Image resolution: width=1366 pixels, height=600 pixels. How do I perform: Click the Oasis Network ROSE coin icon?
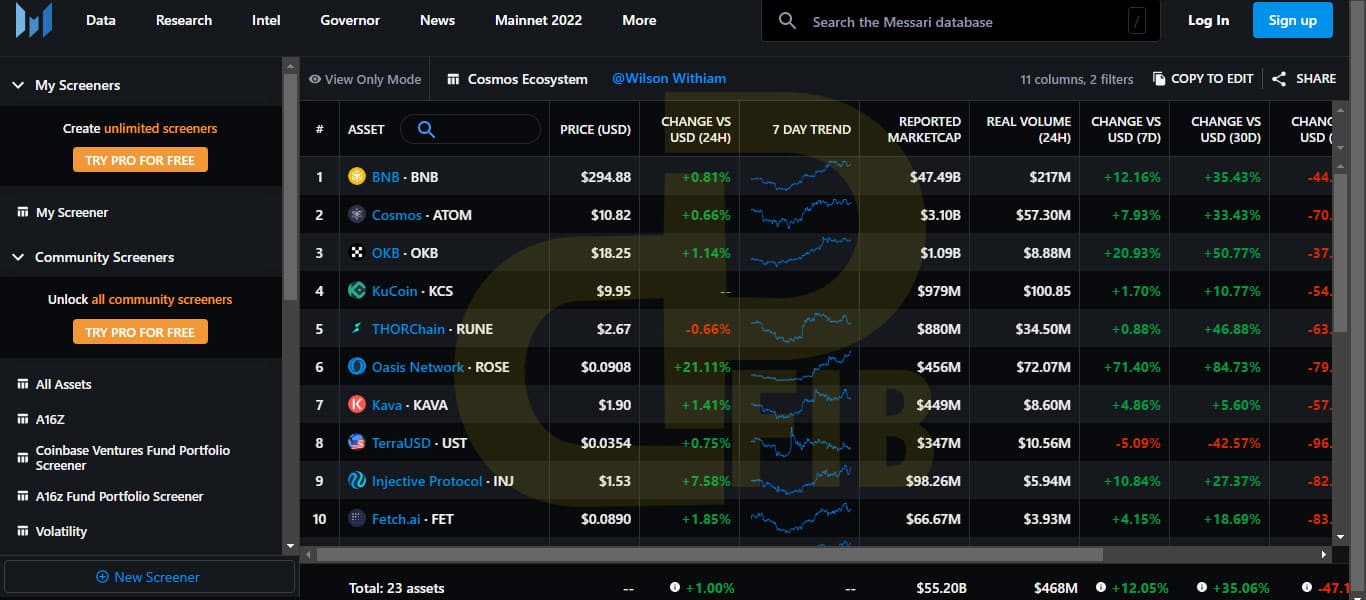(357, 367)
